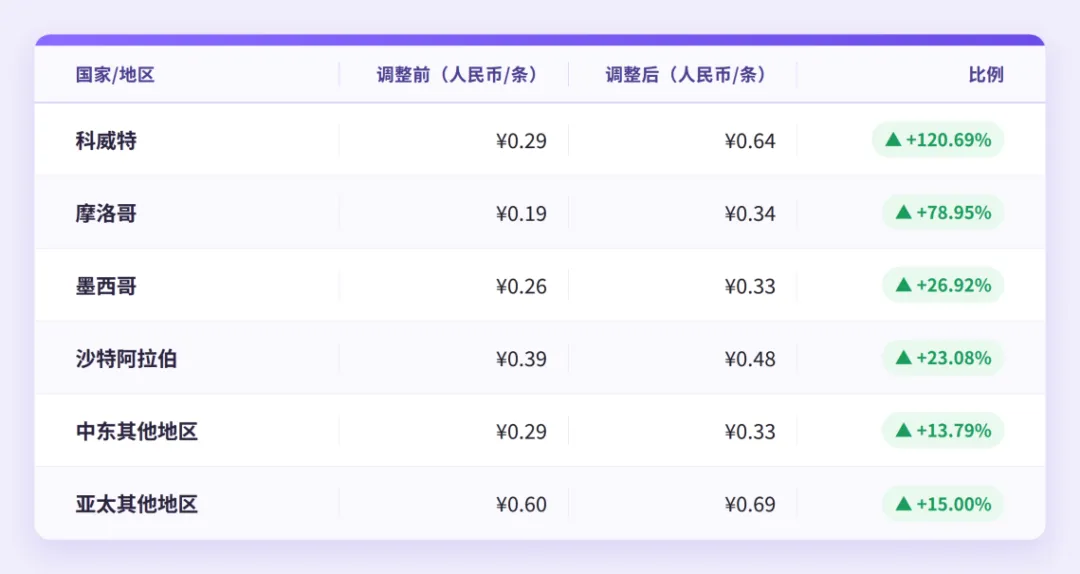Select the 亚太其他地区 row name
1080x574 pixels.
coord(136,504)
